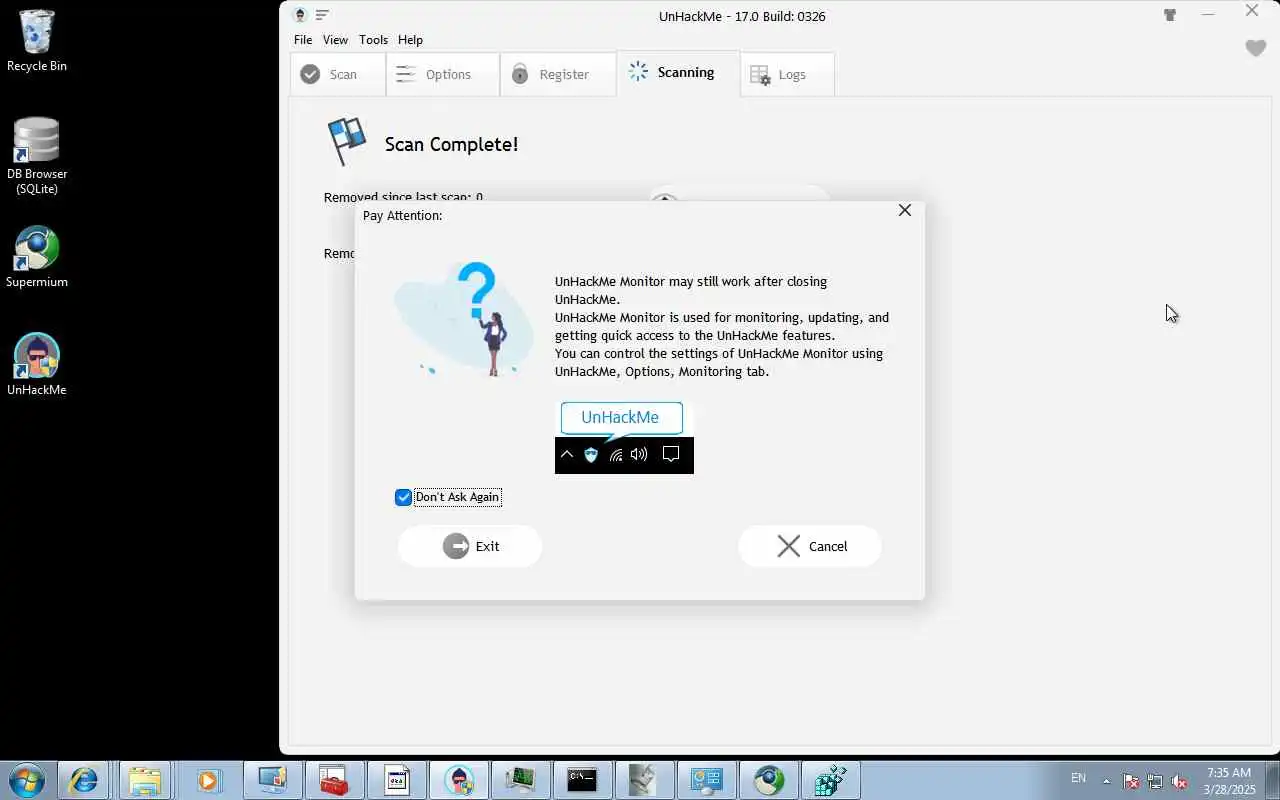Open the Recycle Bin desktop icon
The image size is (1280, 800).
tap(37, 41)
